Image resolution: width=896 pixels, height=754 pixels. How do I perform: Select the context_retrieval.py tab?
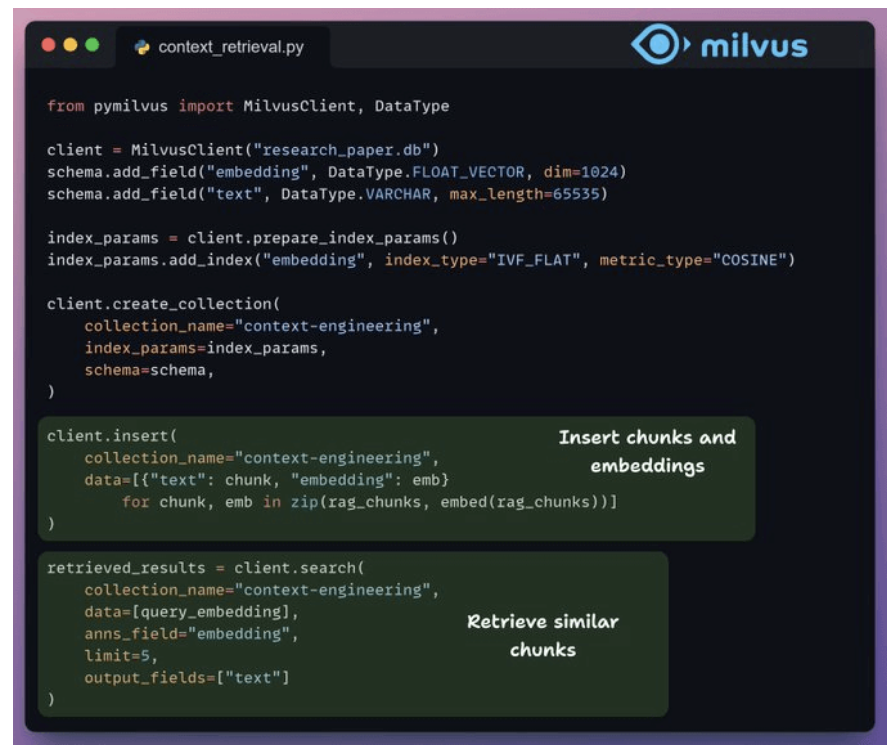point(229,47)
